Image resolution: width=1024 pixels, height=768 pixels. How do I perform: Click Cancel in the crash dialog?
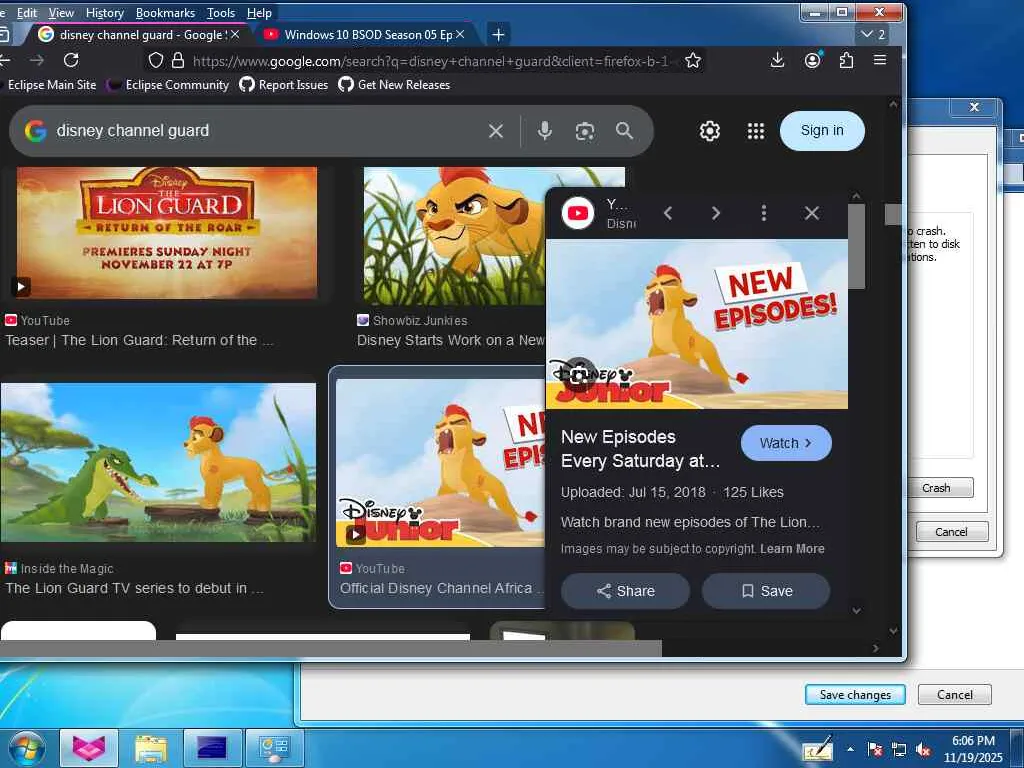pos(952,532)
